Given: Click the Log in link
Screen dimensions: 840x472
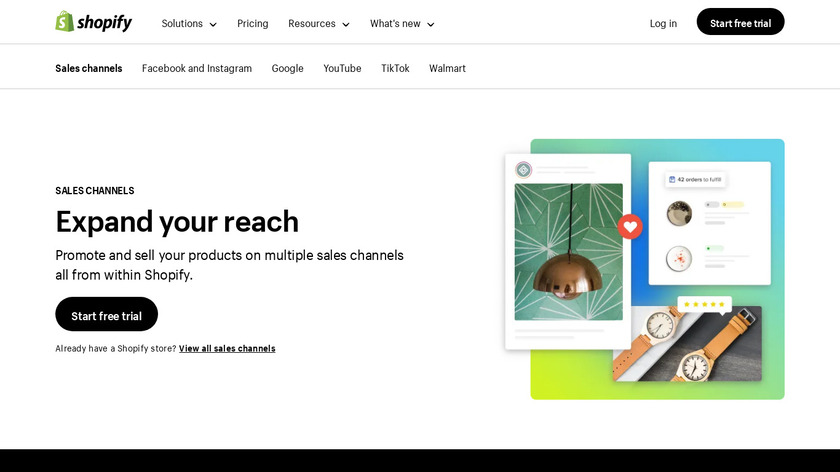Looking at the screenshot, I should click(663, 24).
